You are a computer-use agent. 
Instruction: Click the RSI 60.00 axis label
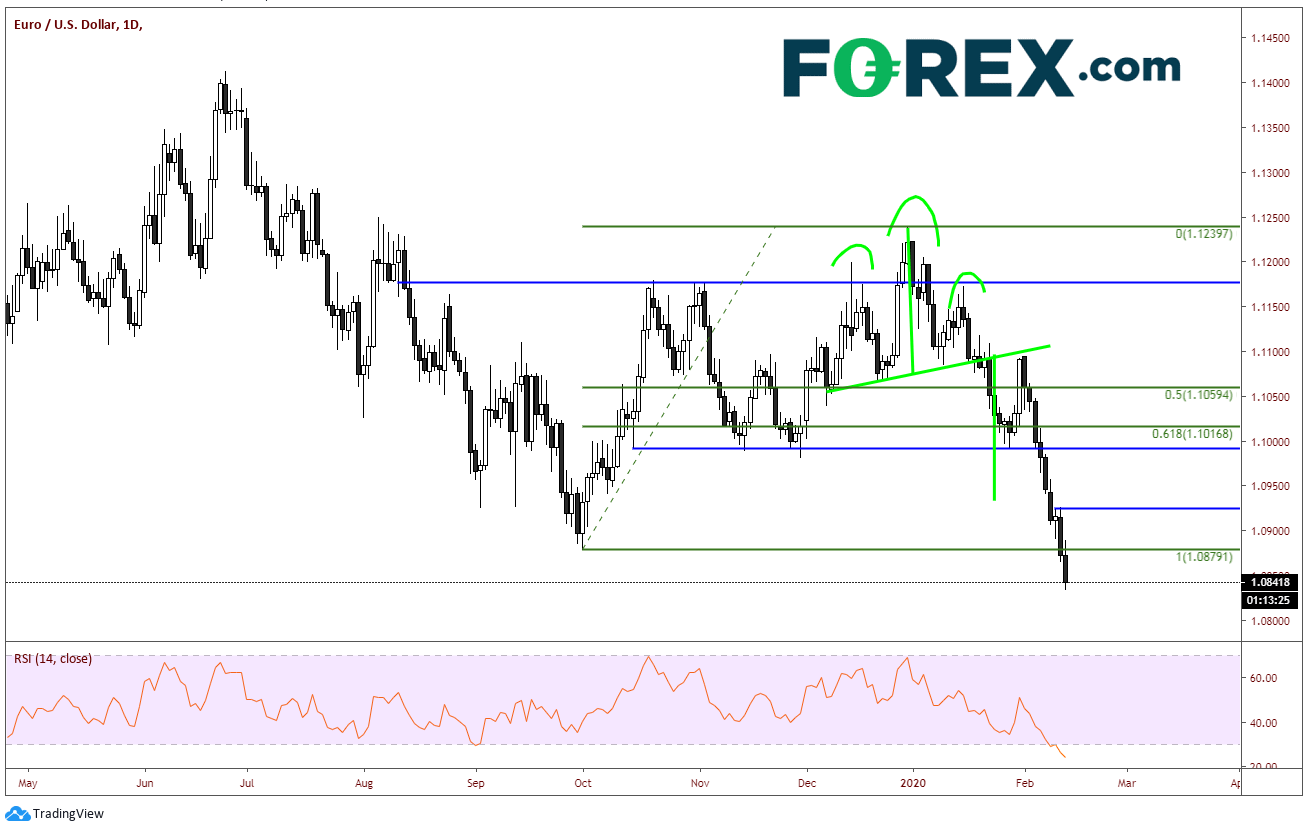pyautogui.click(x=1264, y=678)
